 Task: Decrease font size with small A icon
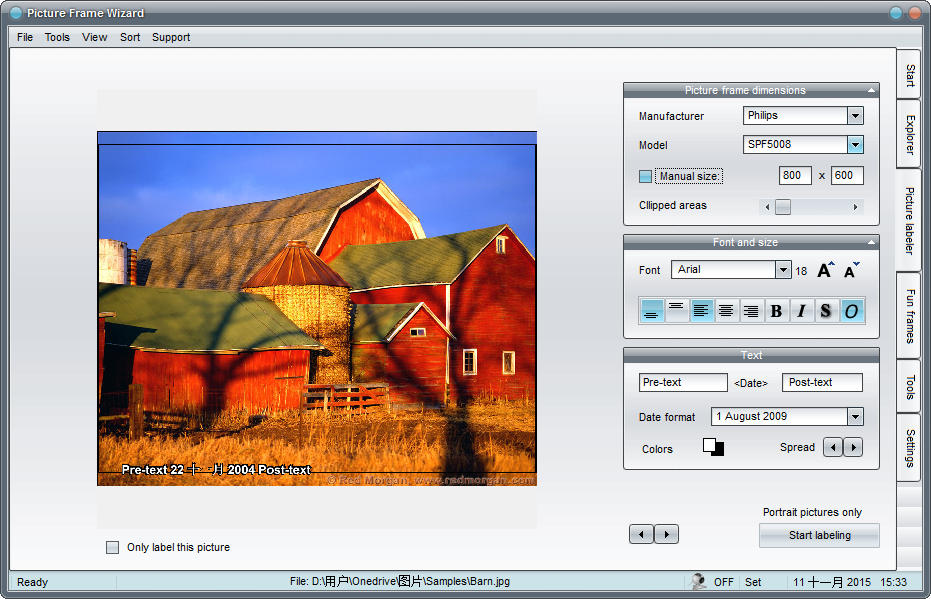point(851,270)
